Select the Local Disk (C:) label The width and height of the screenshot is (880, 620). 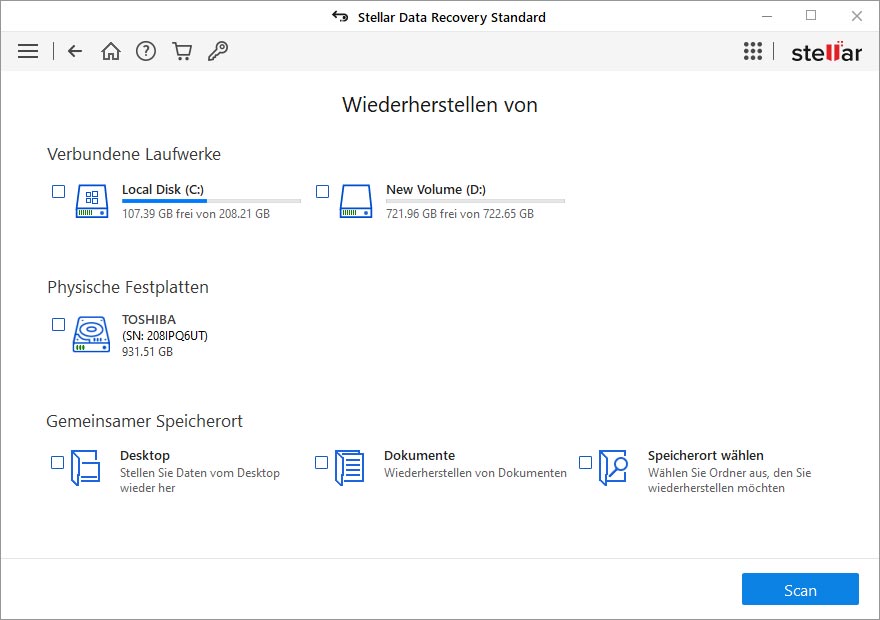coord(163,190)
